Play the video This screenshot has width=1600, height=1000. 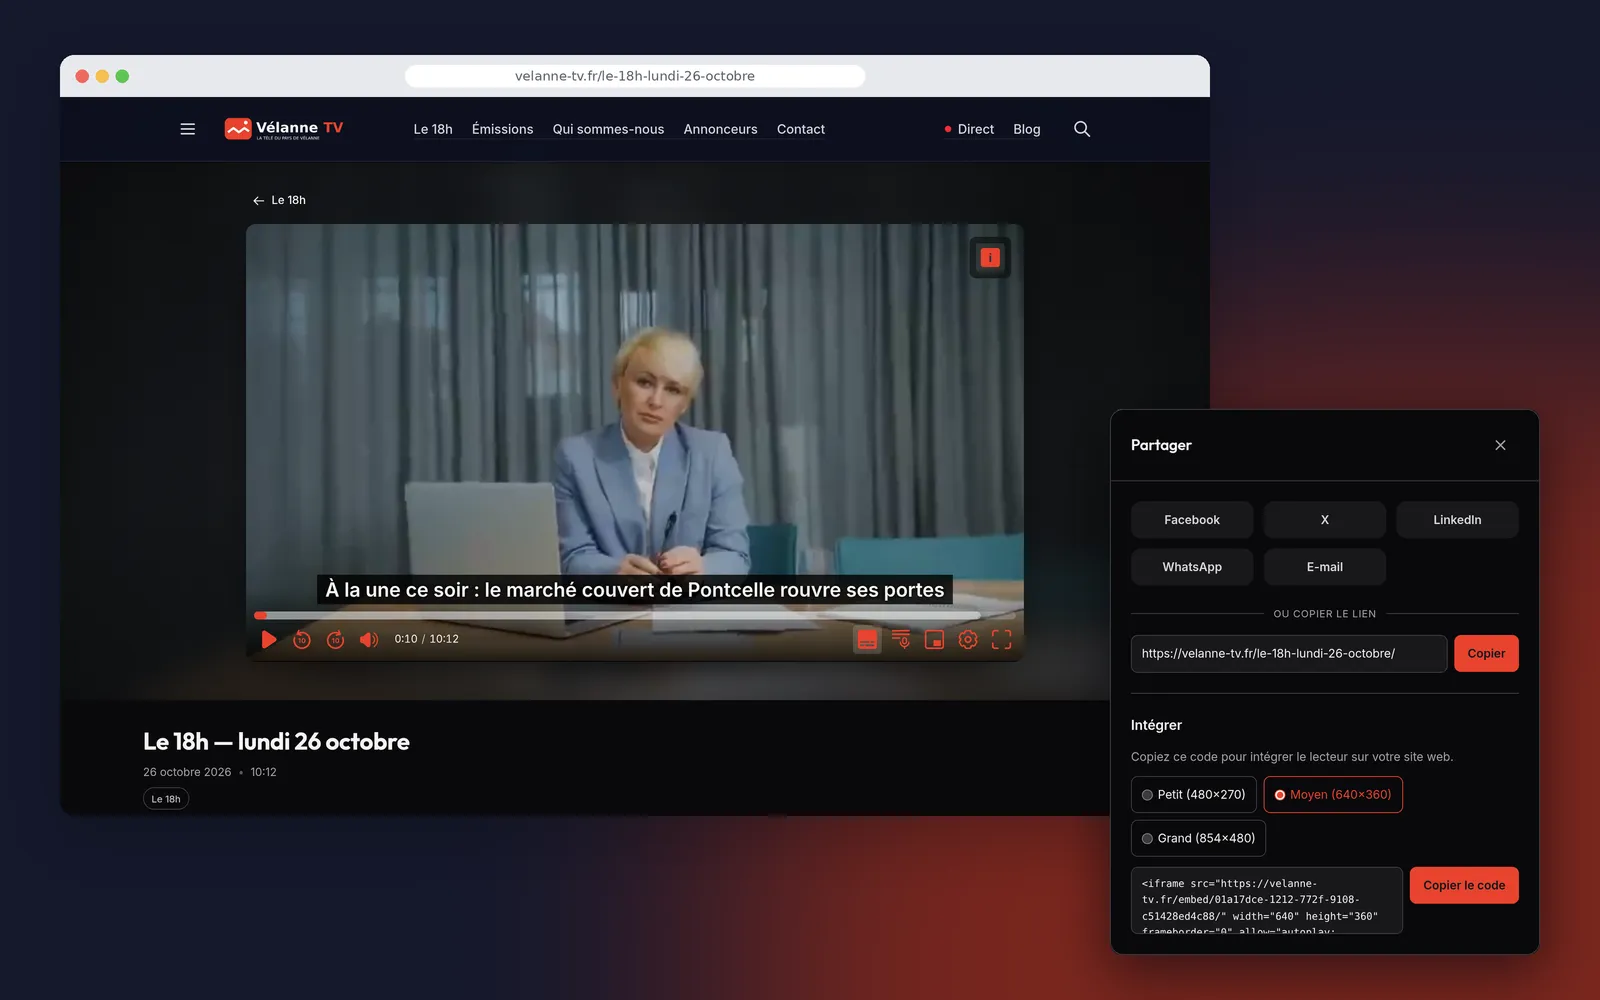[269, 639]
